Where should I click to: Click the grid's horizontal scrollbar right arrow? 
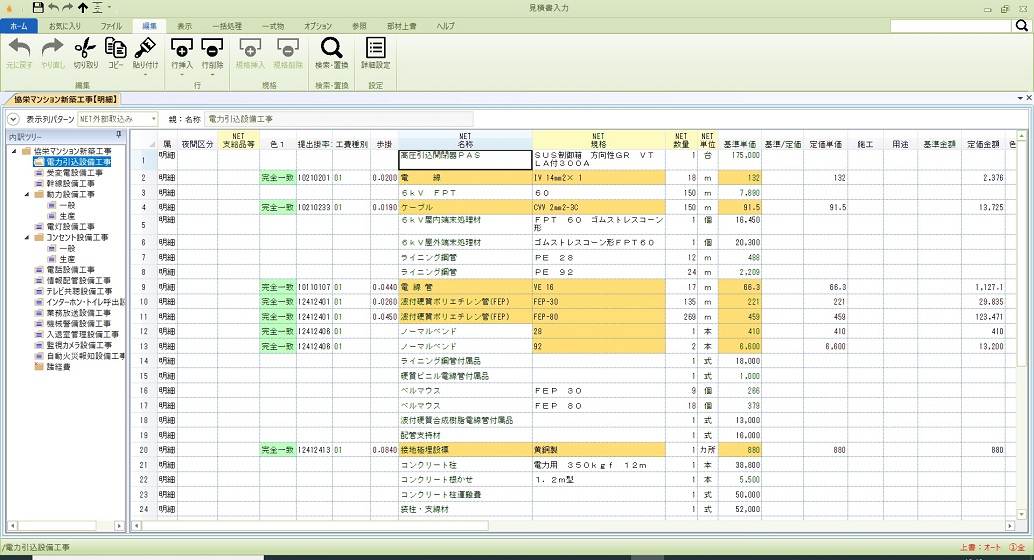click(1010, 526)
